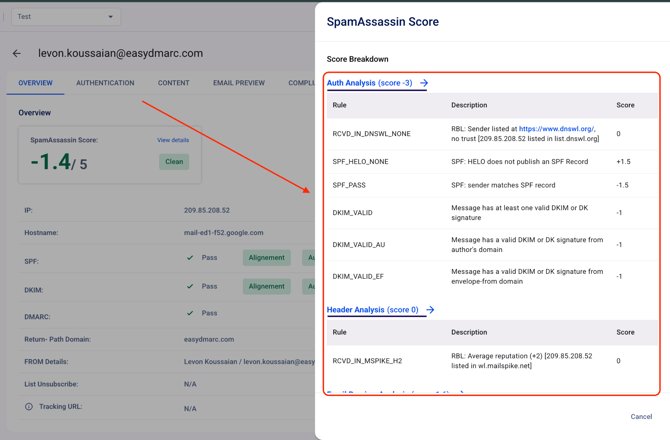
Task: Click the Tracking URL info icon
Action: click(x=29, y=407)
